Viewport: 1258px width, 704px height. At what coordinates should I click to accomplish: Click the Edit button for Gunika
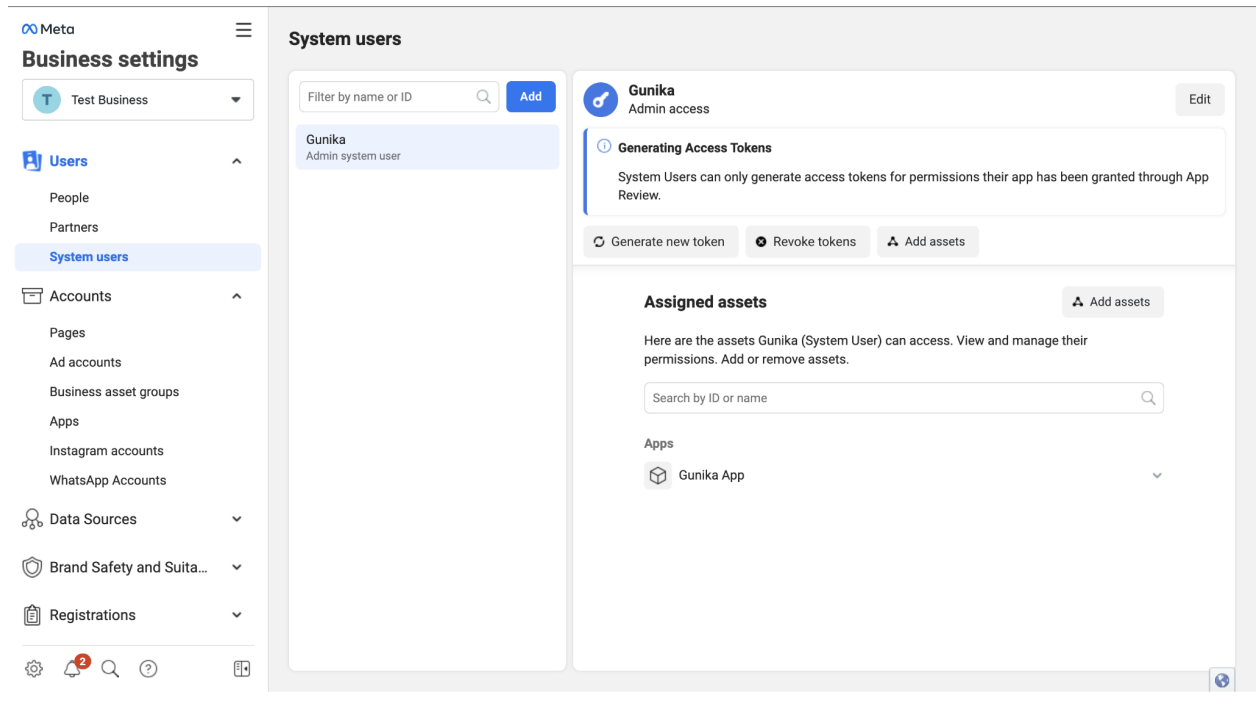click(x=1200, y=99)
